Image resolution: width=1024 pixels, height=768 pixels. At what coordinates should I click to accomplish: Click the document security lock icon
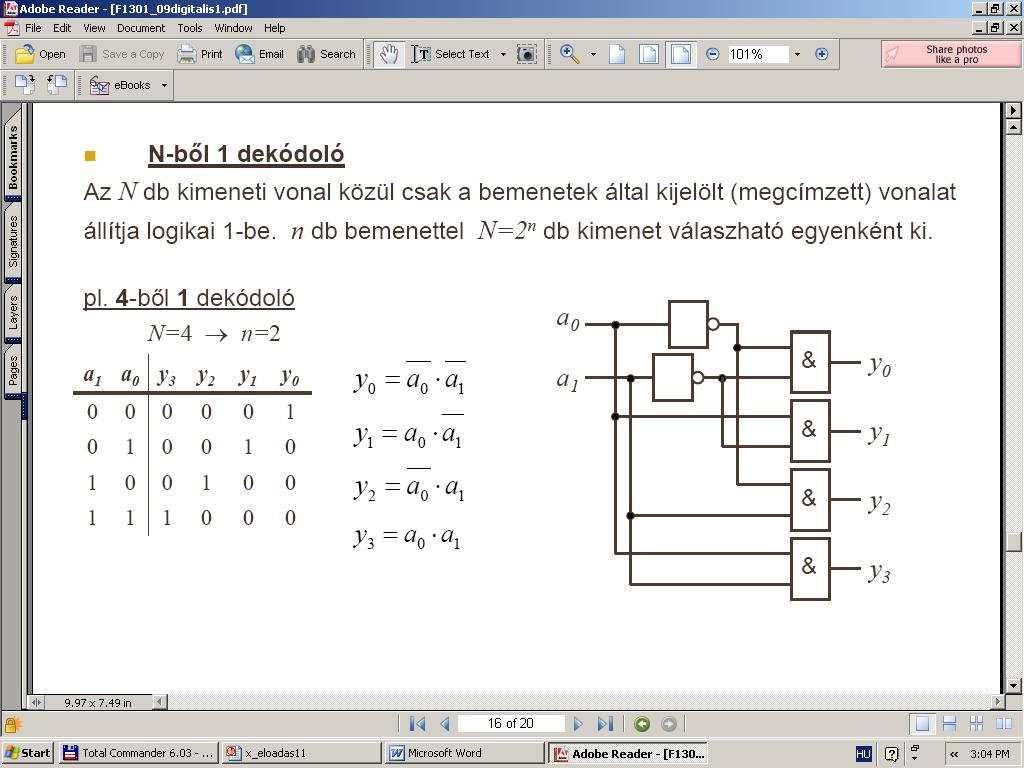coord(12,724)
